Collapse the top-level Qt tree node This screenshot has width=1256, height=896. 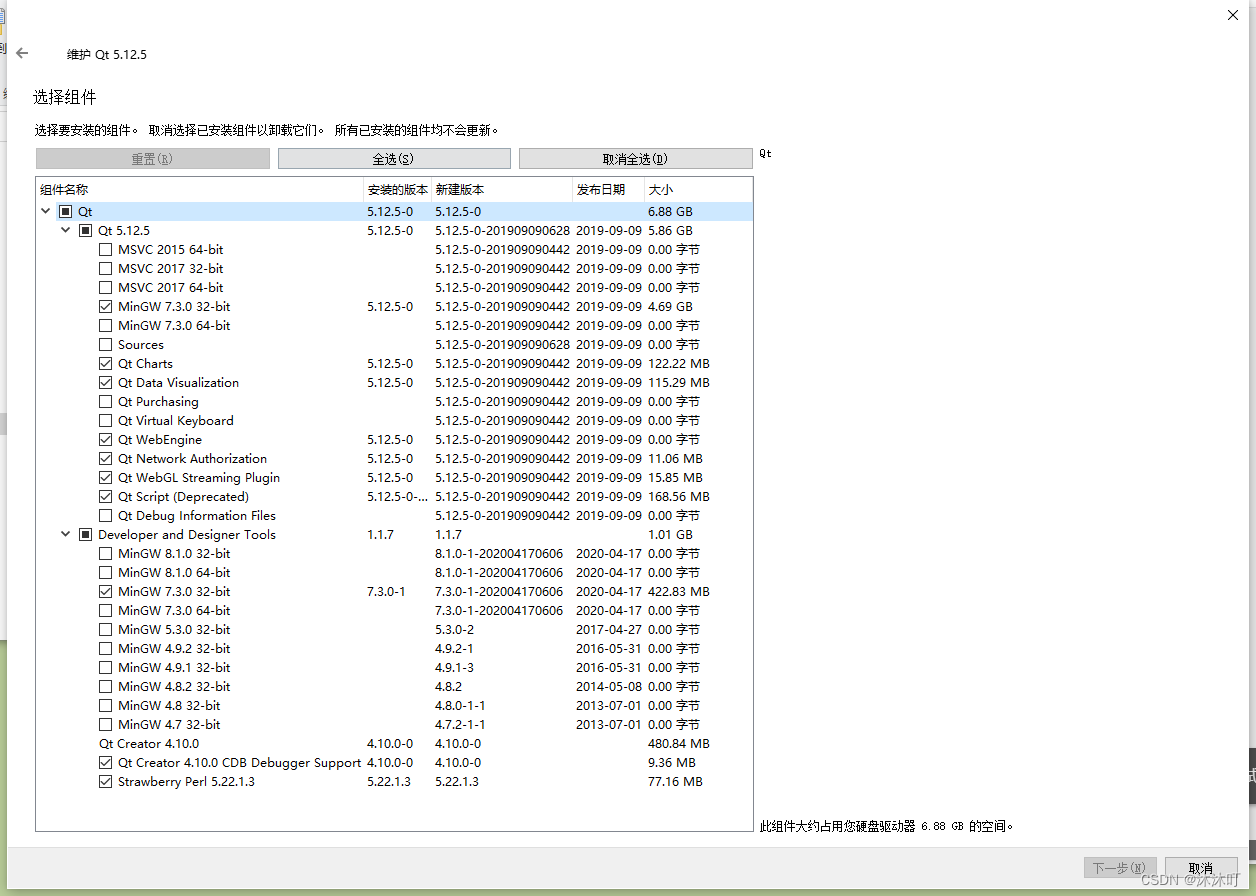tap(46, 212)
